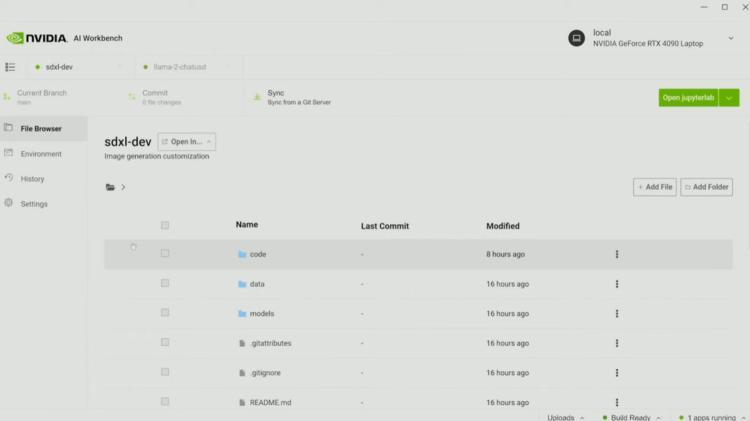Click the local machine icon
This screenshot has height=421, width=750.
[576, 38]
